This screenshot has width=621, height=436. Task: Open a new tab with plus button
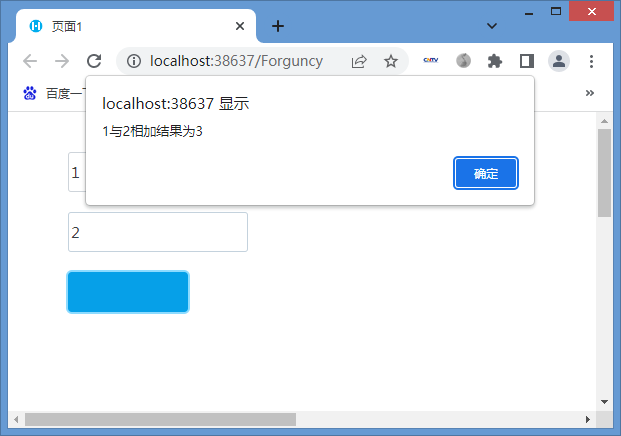coord(278,26)
